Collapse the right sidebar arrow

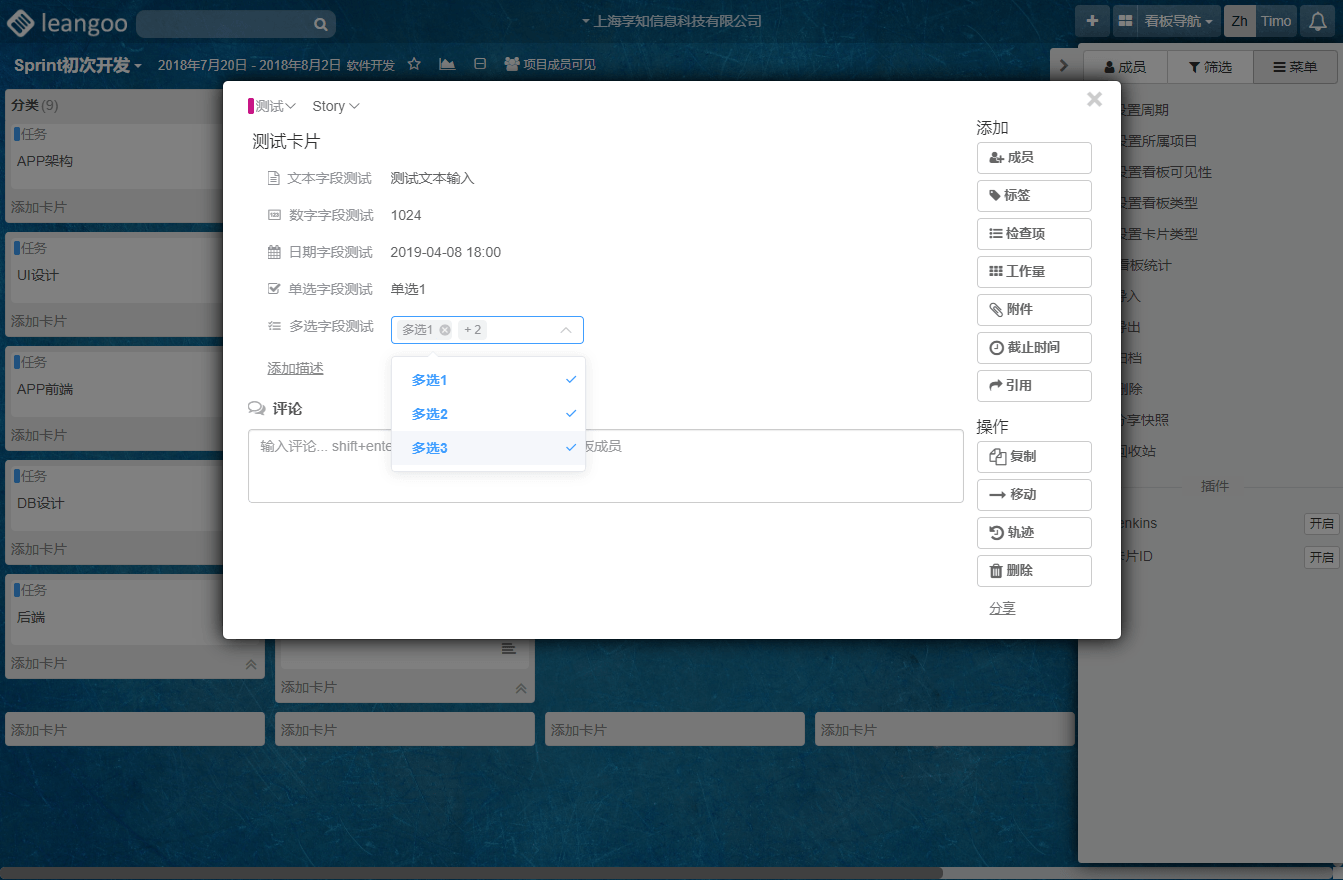click(1063, 66)
